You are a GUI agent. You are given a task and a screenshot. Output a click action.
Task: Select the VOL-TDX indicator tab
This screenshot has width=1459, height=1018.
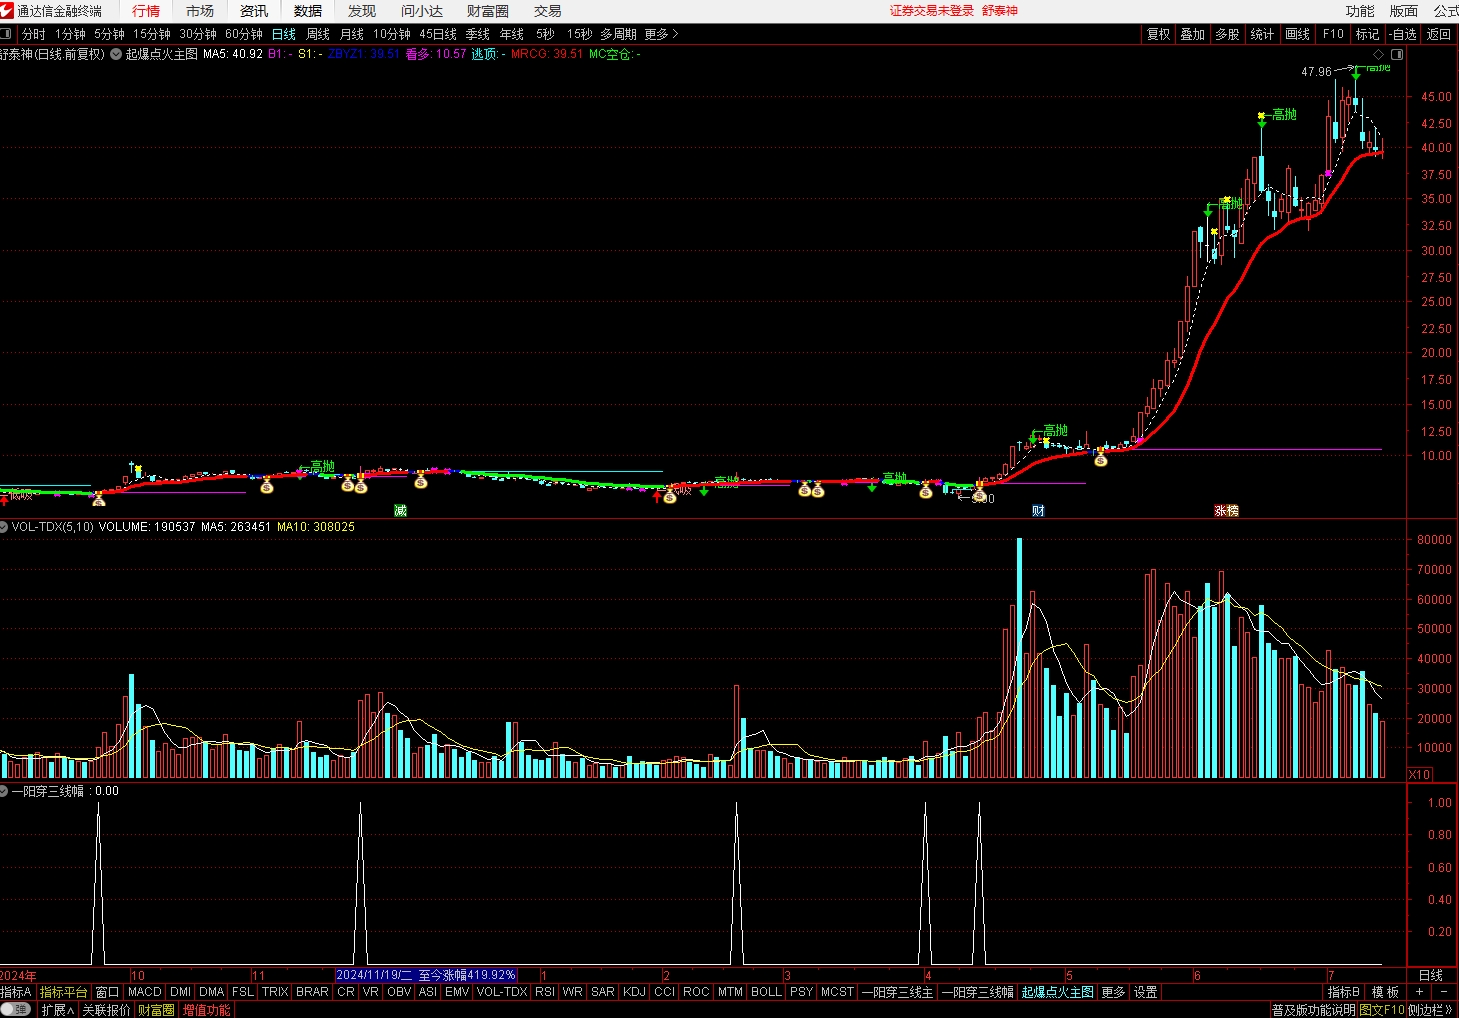pyautogui.click(x=502, y=992)
